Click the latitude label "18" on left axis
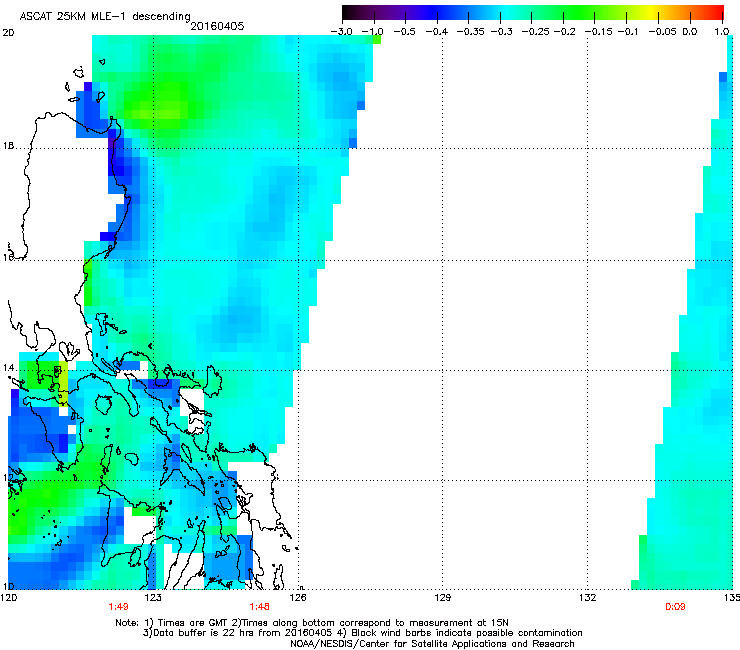The image size is (740, 650). pyautogui.click(x=8, y=146)
